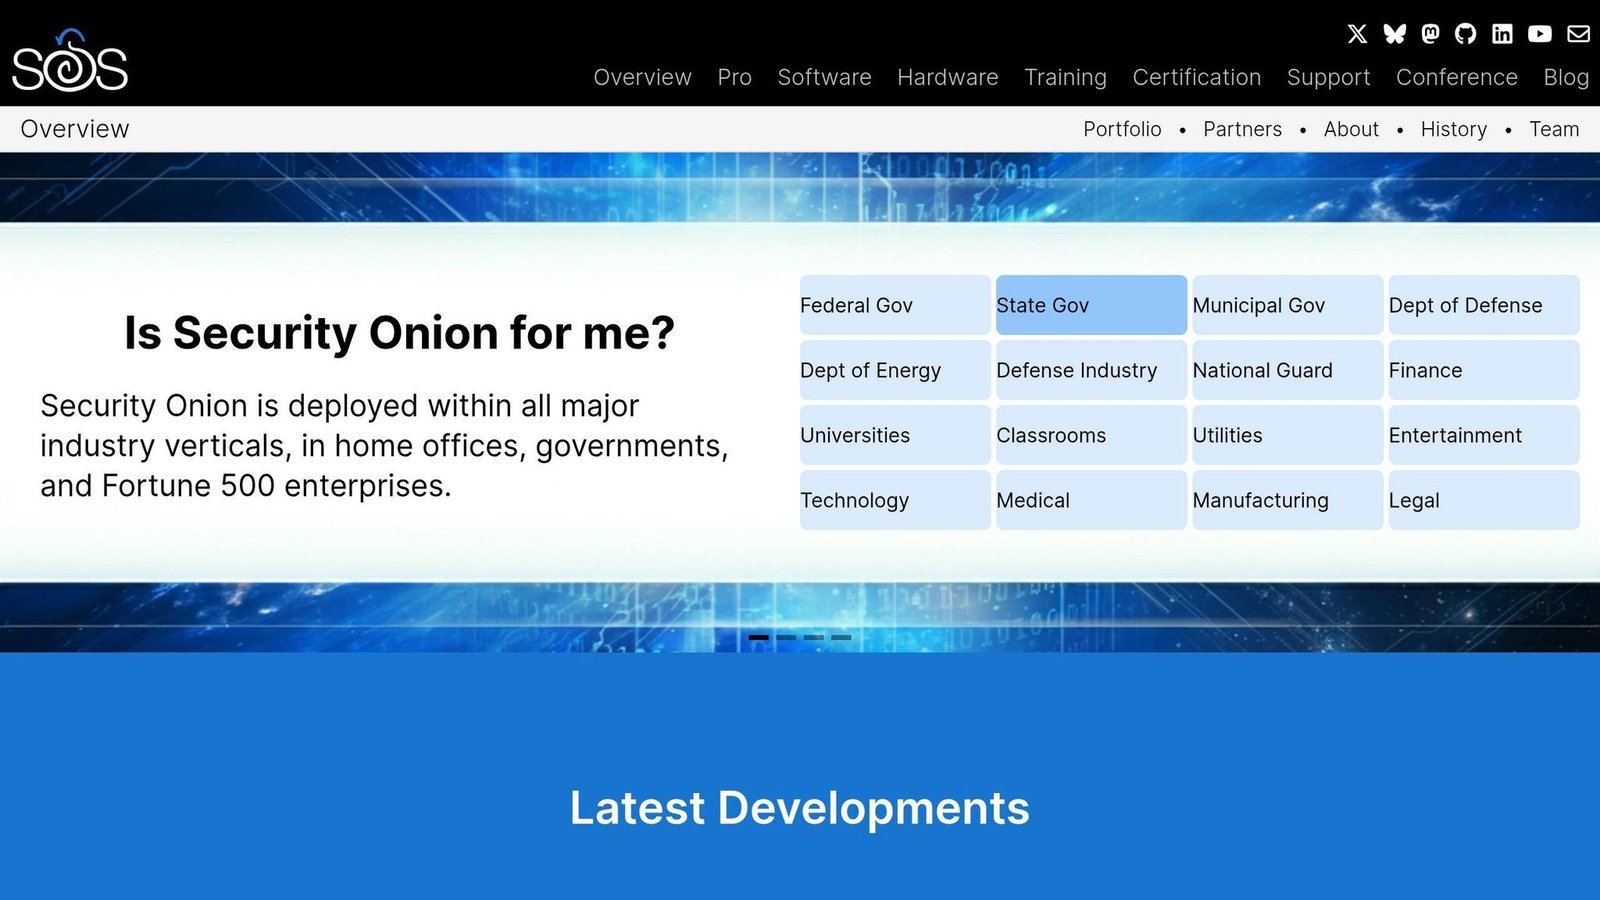This screenshot has width=1600, height=900.
Task: Select the Municipal Gov tile
Action: tap(1287, 305)
